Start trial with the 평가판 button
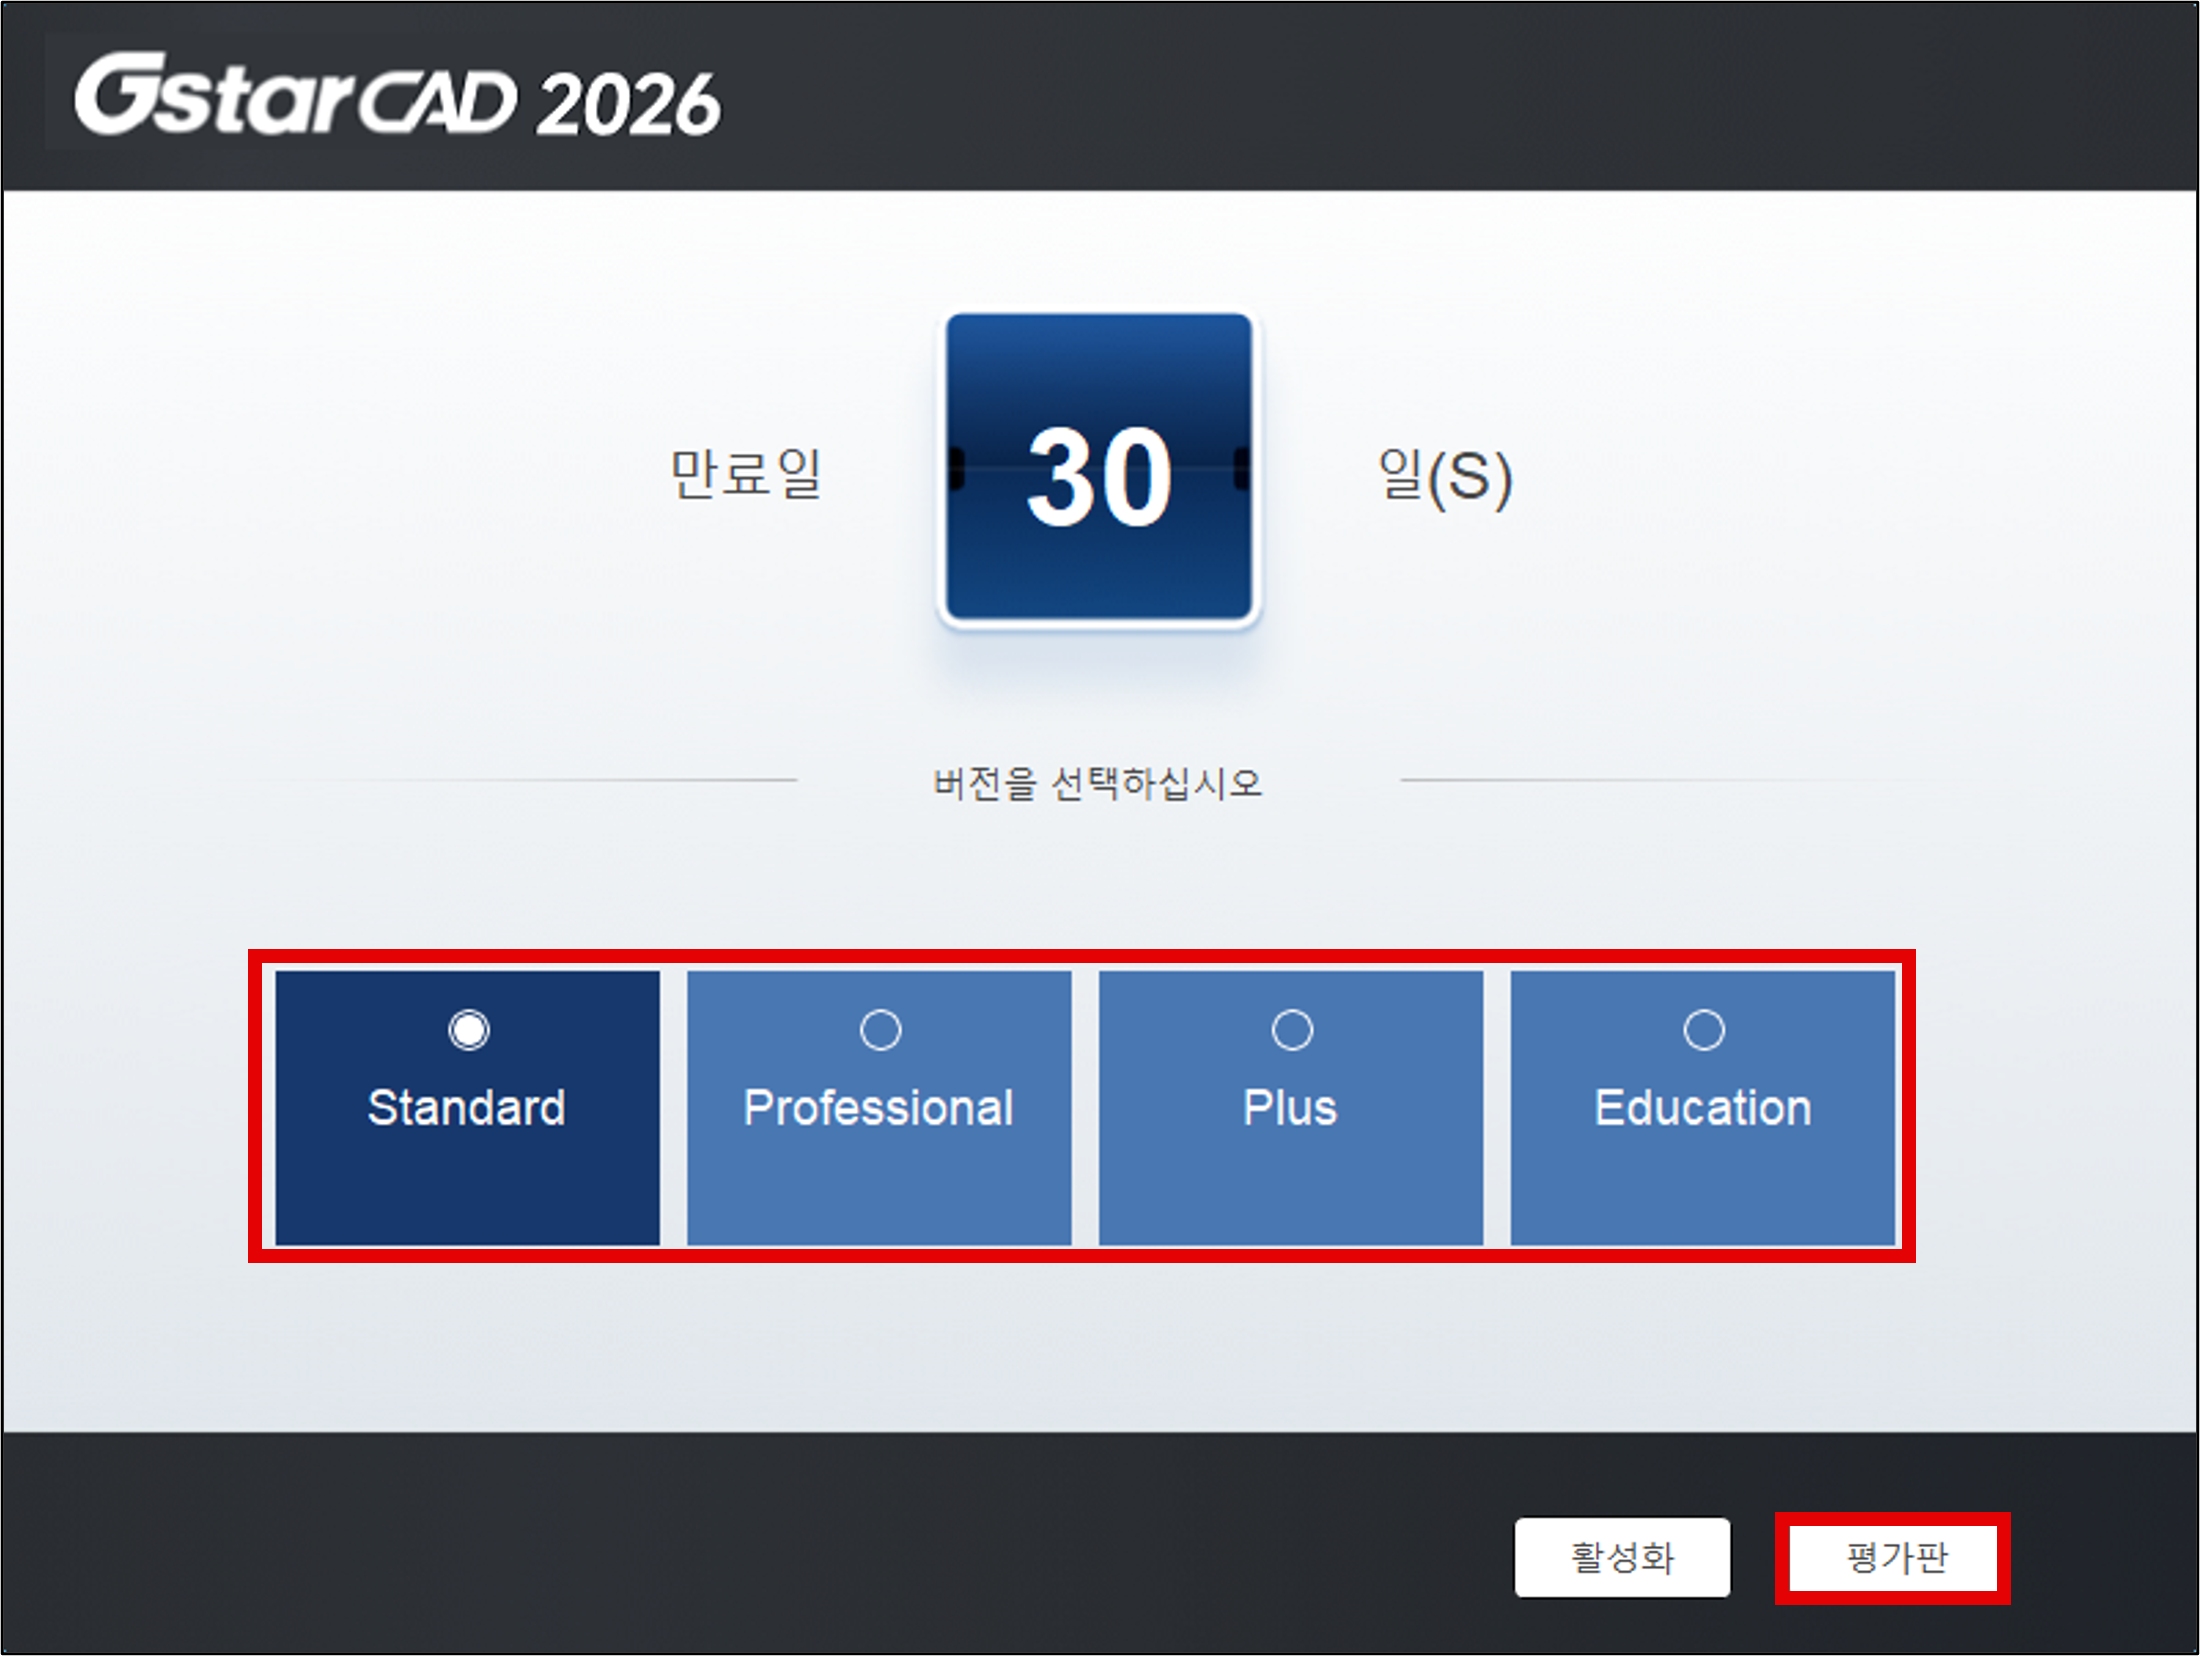2200x1656 pixels. coord(1893,1558)
